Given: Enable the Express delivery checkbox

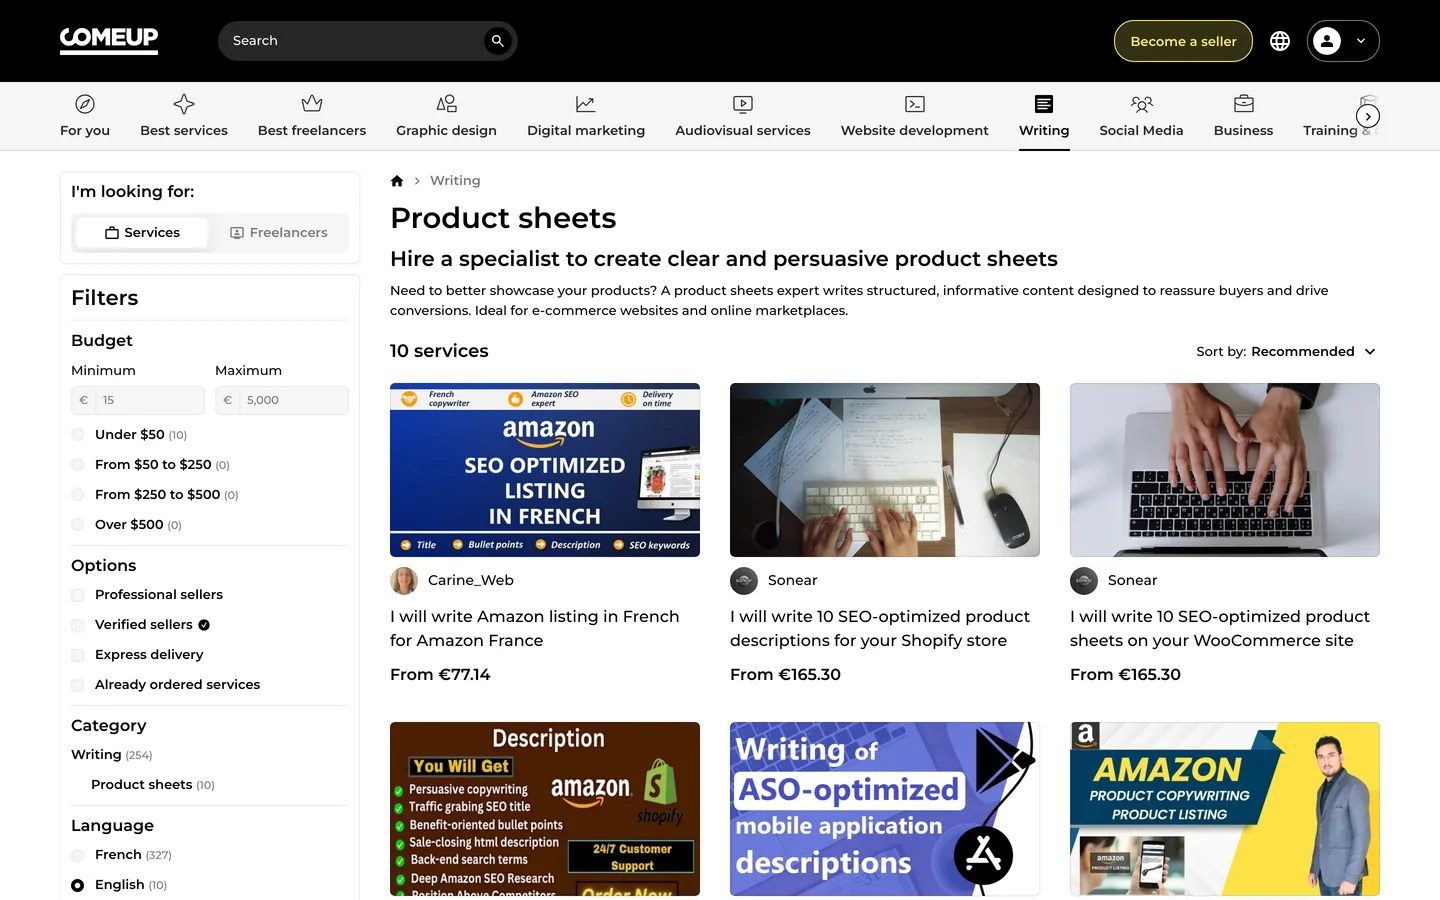Looking at the screenshot, I should pyautogui.click(x=78, y=655).
